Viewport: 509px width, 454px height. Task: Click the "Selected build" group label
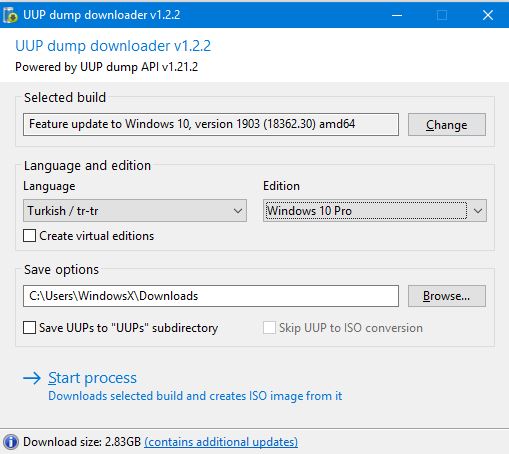tap(65, 98)
